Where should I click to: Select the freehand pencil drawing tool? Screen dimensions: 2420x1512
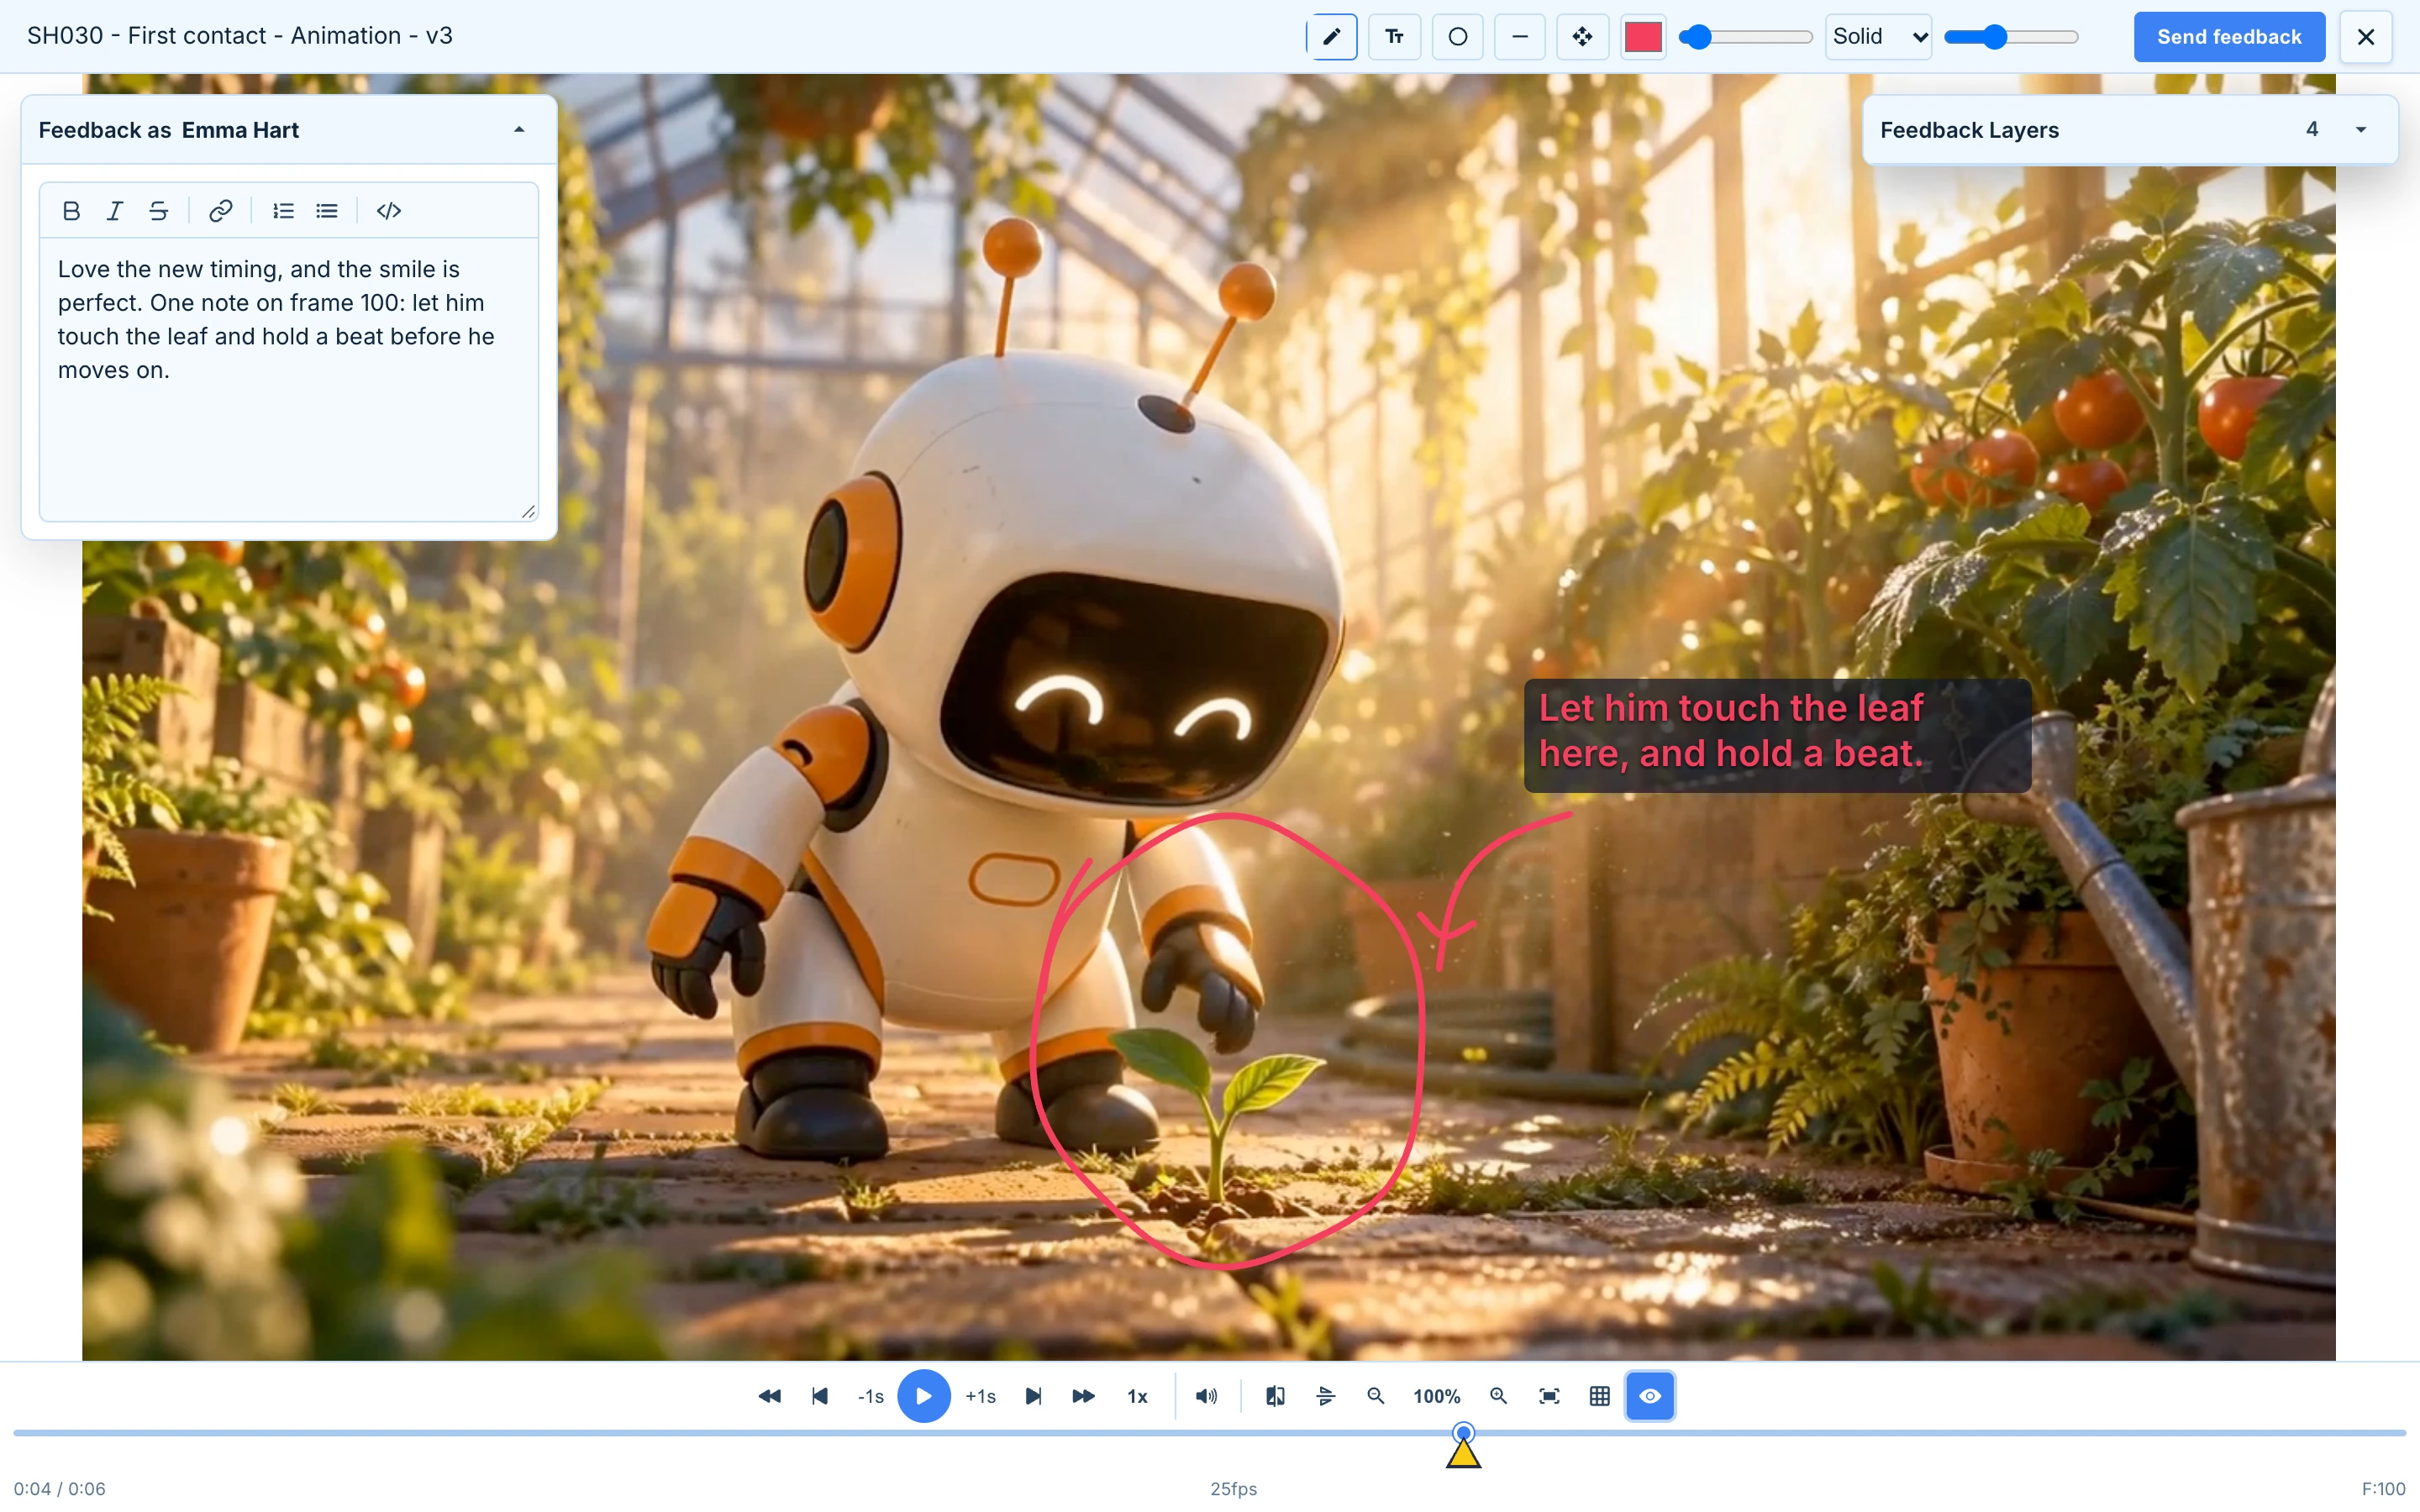click(1331, 37)
